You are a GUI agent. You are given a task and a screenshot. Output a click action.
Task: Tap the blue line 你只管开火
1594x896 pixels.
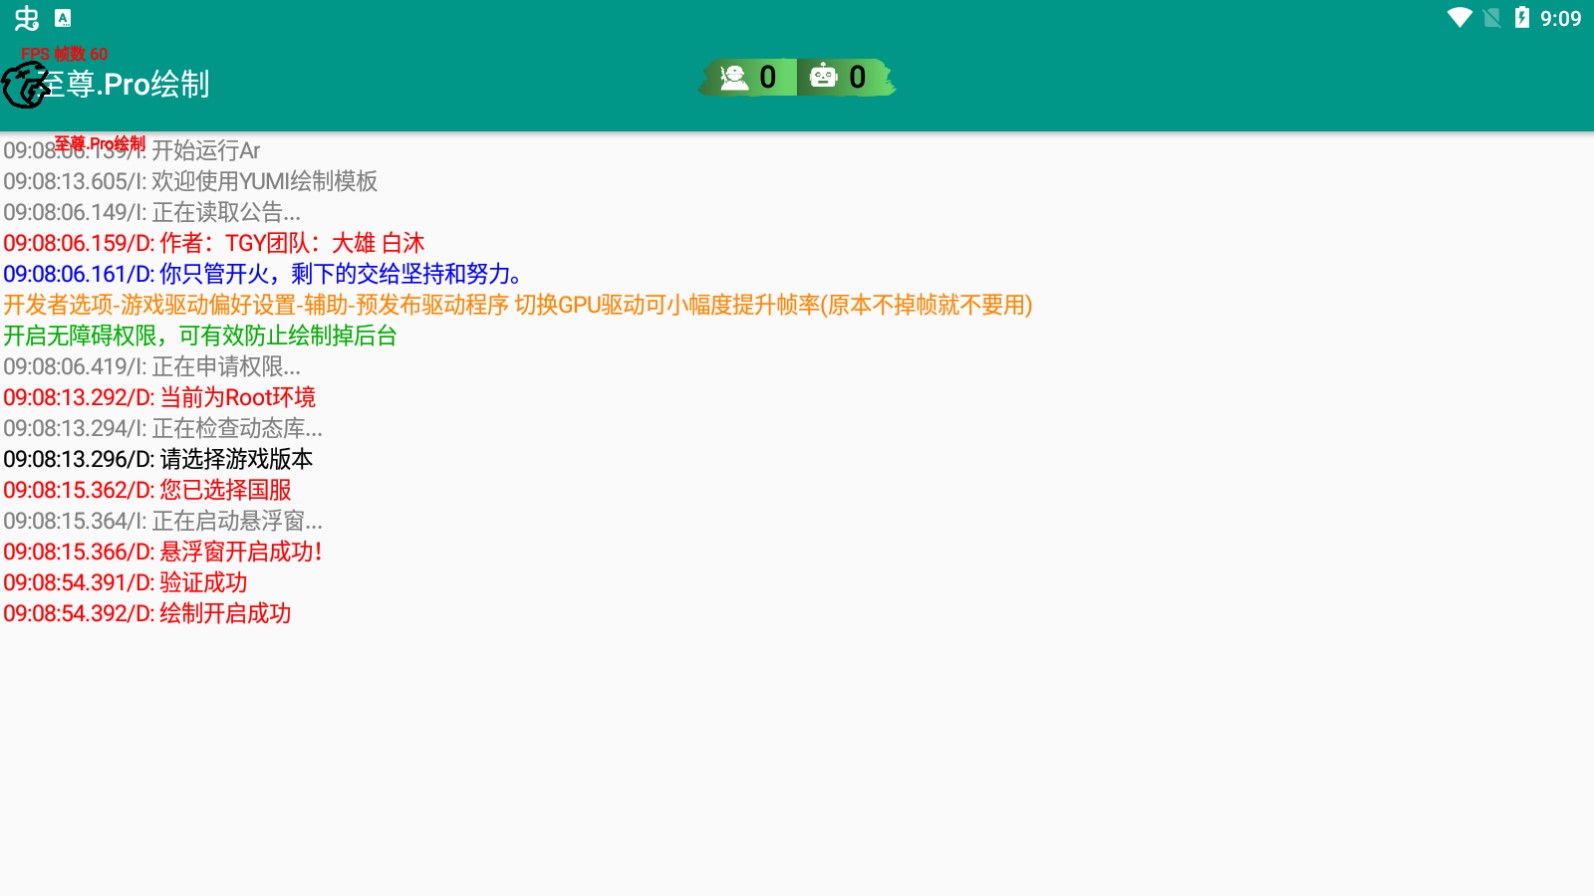coord(263,274)
